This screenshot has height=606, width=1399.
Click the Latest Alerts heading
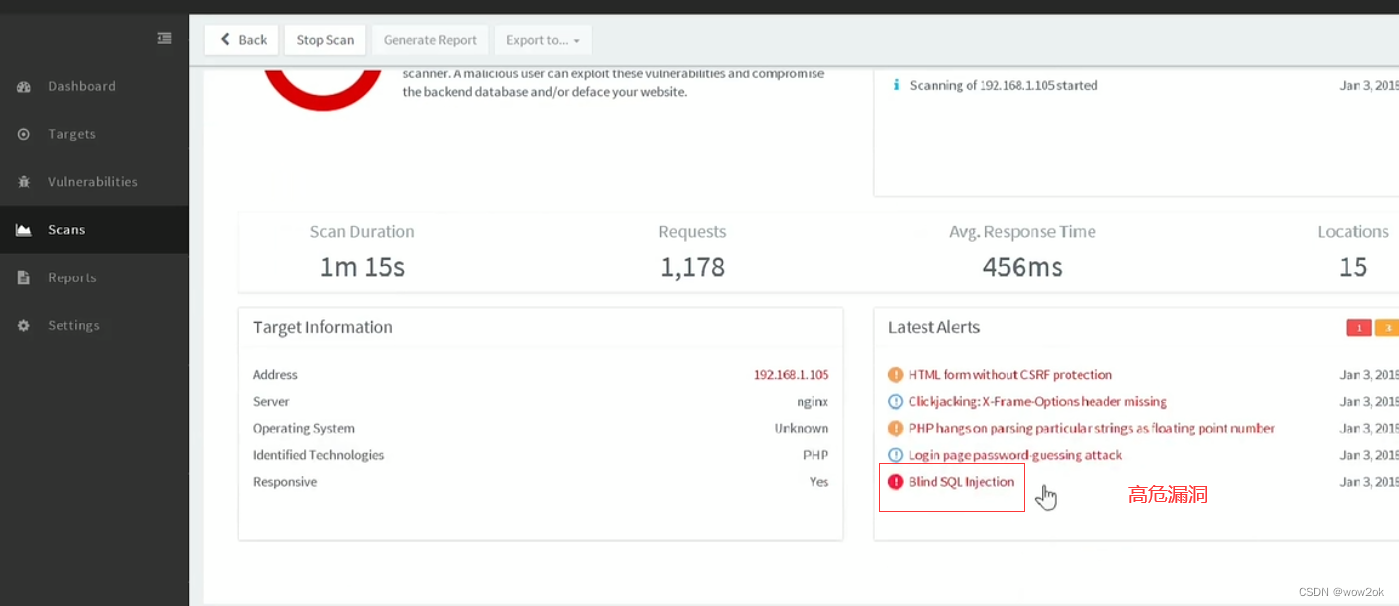coord(934,327)
